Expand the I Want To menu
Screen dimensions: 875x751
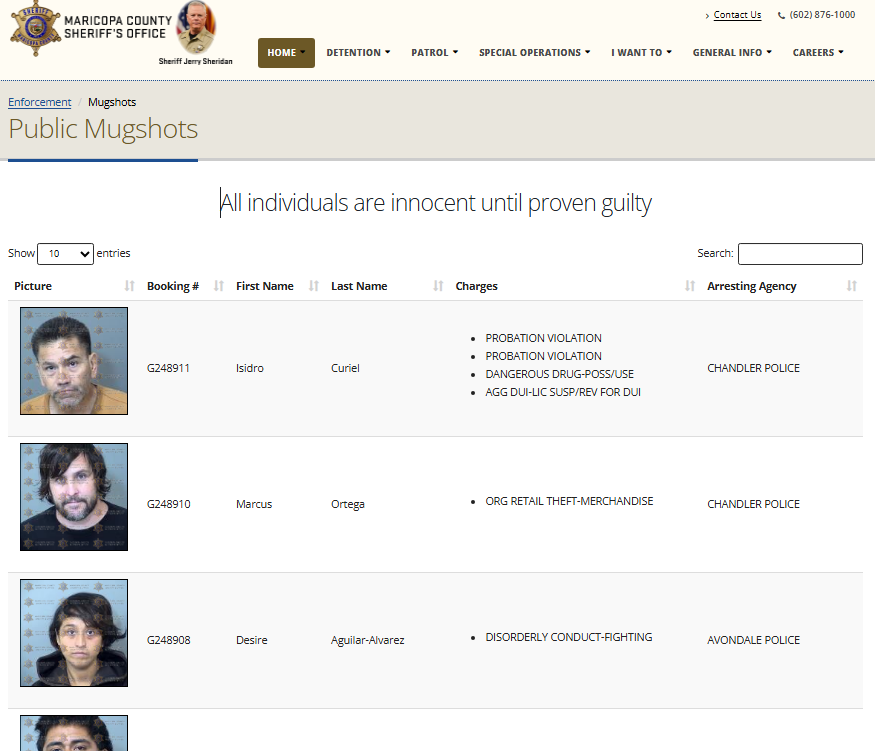coord(641,53)
